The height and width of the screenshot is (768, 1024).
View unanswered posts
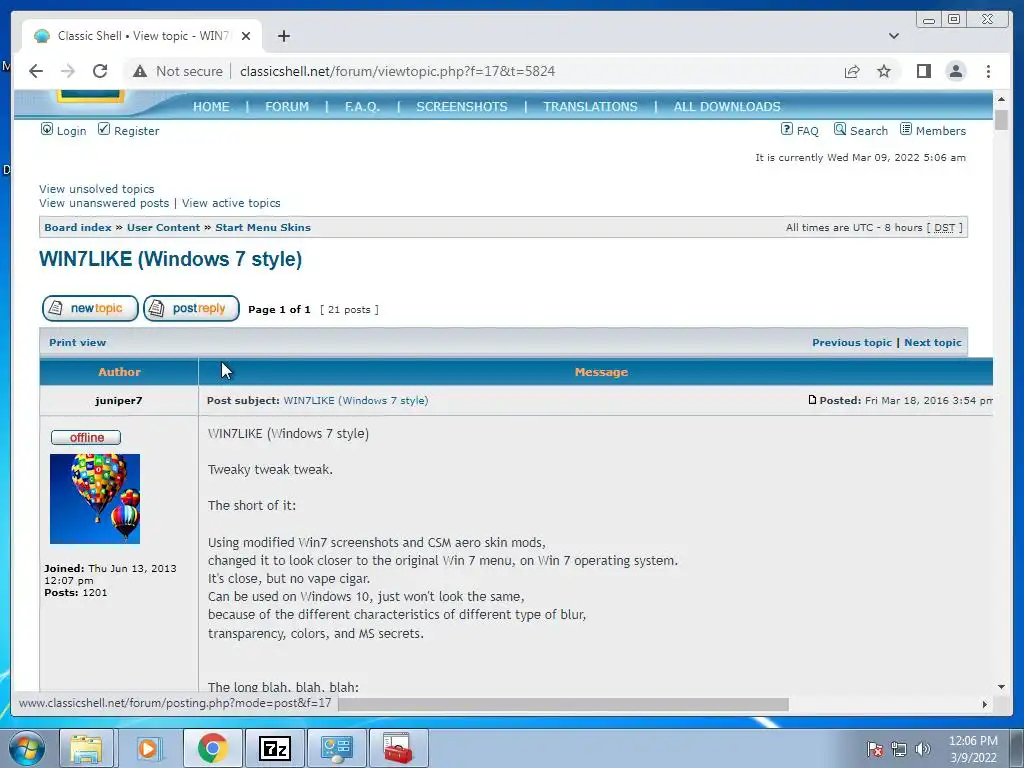point(104,203)
